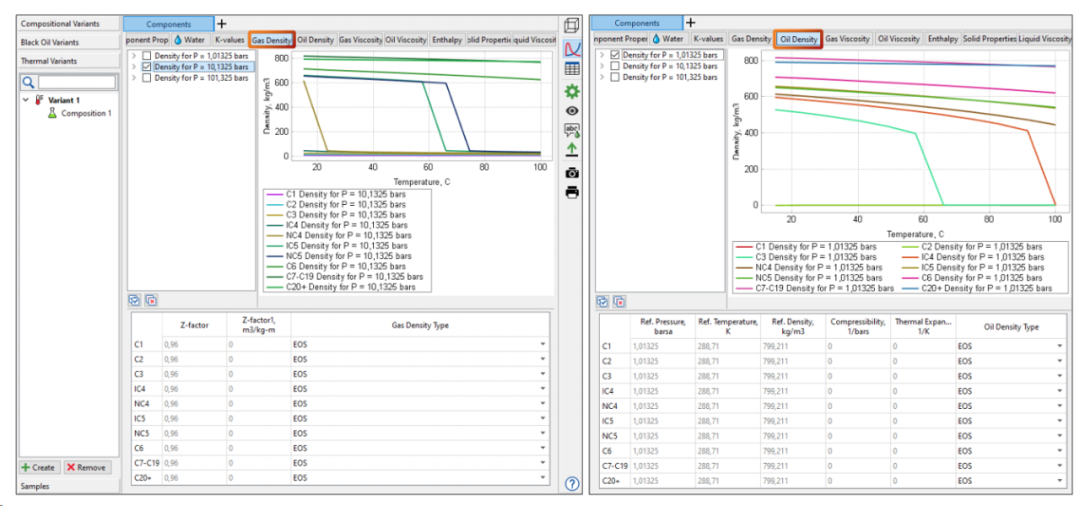Take a screenshot with the camera icon
Viewport: 1080px width, 506px height.
coord(572,172)
